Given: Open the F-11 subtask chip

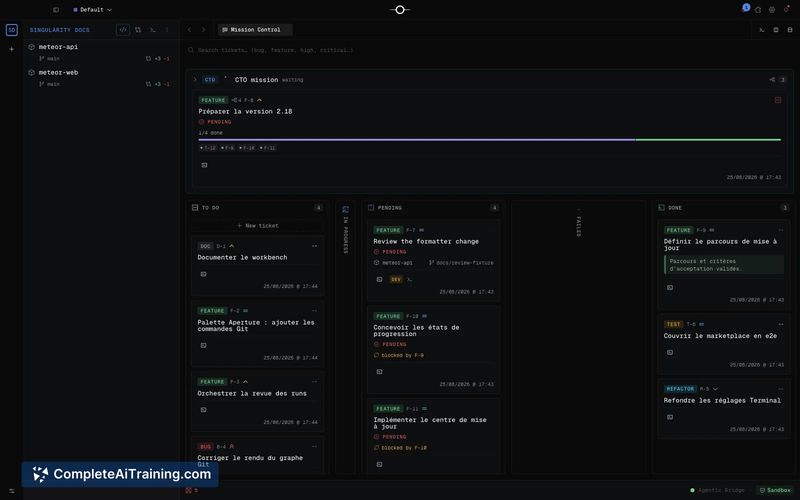Looking at the screenshot, I should tap(267, 148).
